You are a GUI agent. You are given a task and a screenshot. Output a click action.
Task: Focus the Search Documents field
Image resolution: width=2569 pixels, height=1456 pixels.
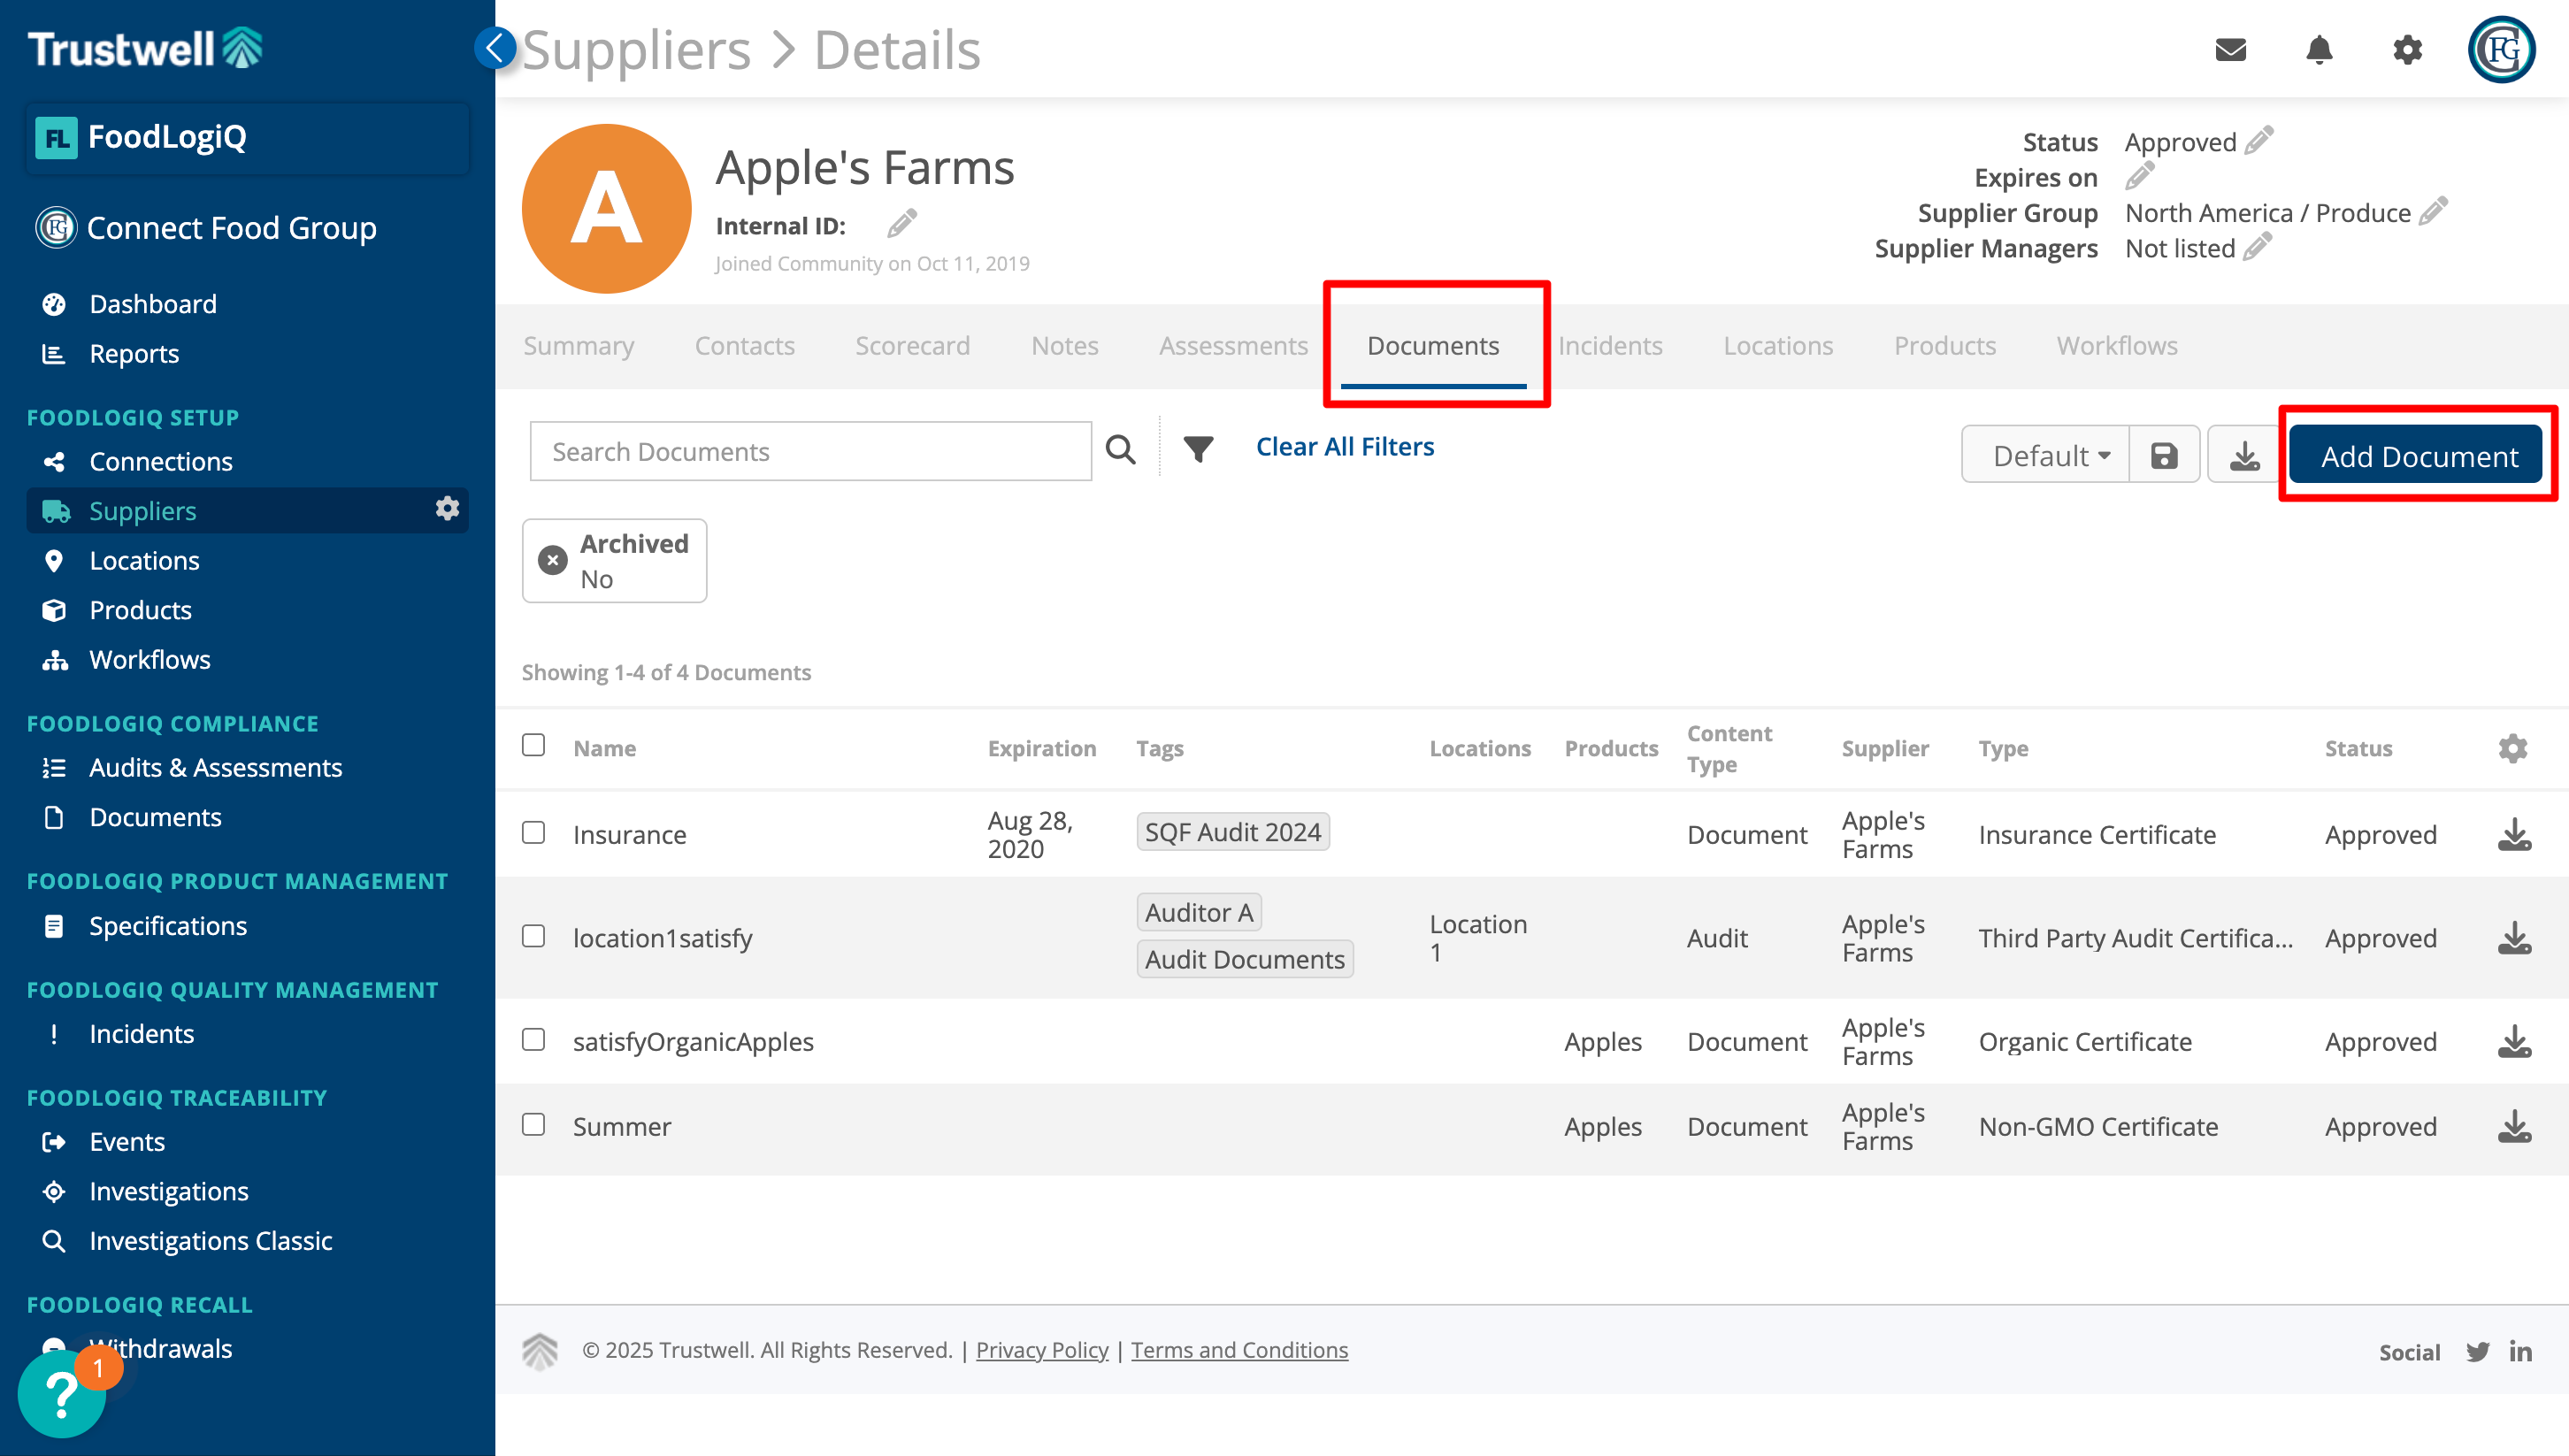(810, 451)
